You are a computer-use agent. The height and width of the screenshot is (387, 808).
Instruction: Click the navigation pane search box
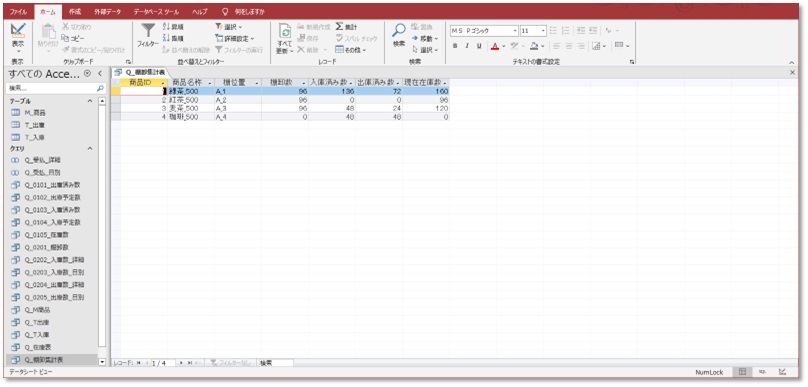56,89
